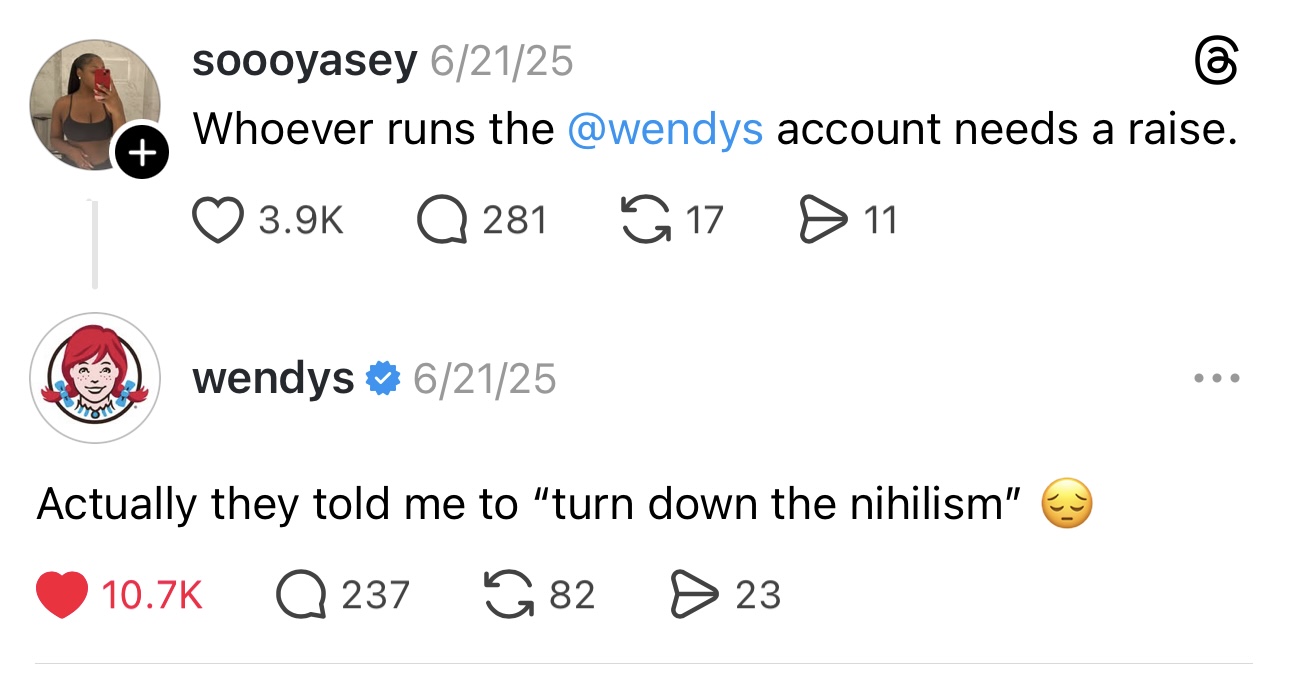This screenshot has height=679, width=1289.
Task: Open the Threads logo icon
Action: pyautogui.click(x=1216, y=63)
